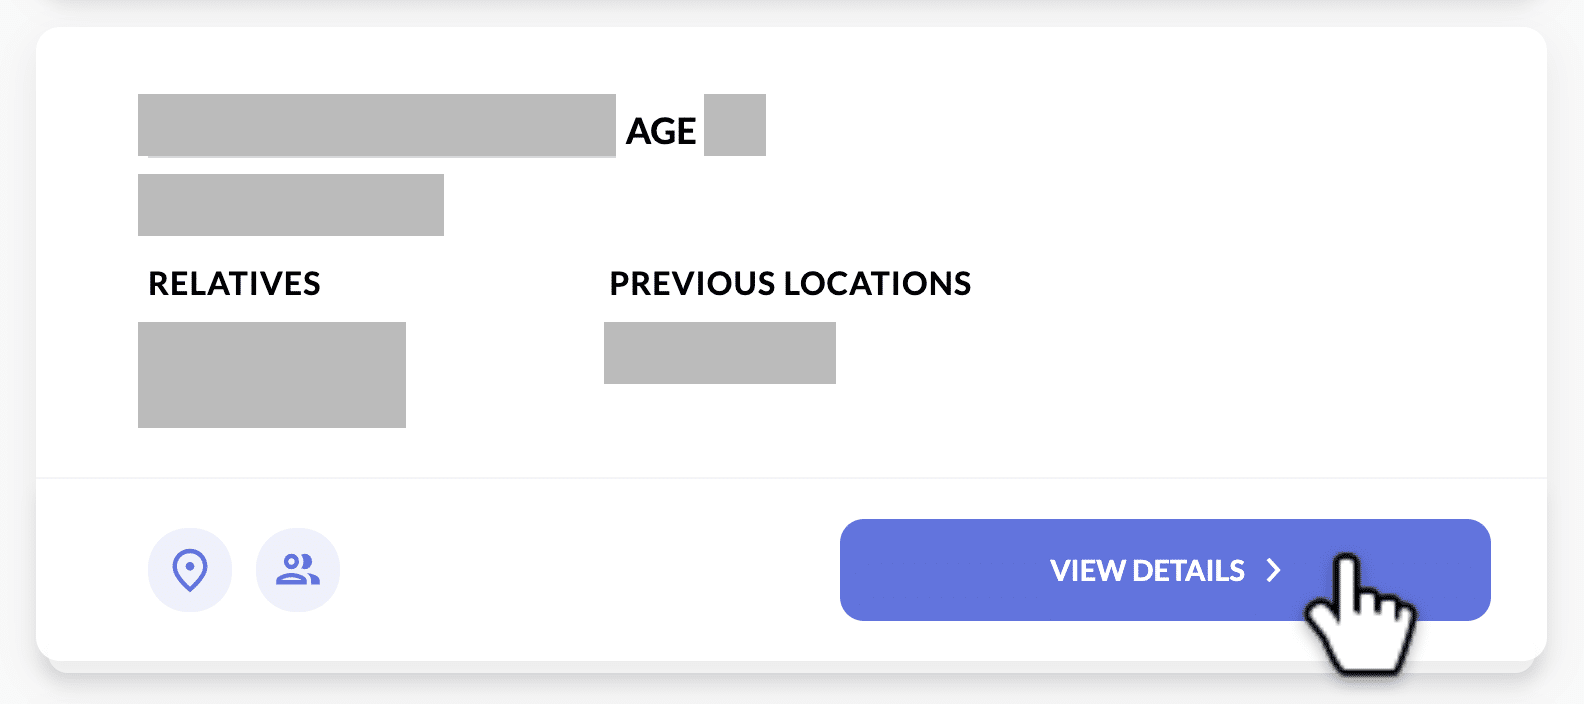Click the chevron arrow inside View Details
The height and width of the screenshot is (704, 1584).
pos(1273,570)
